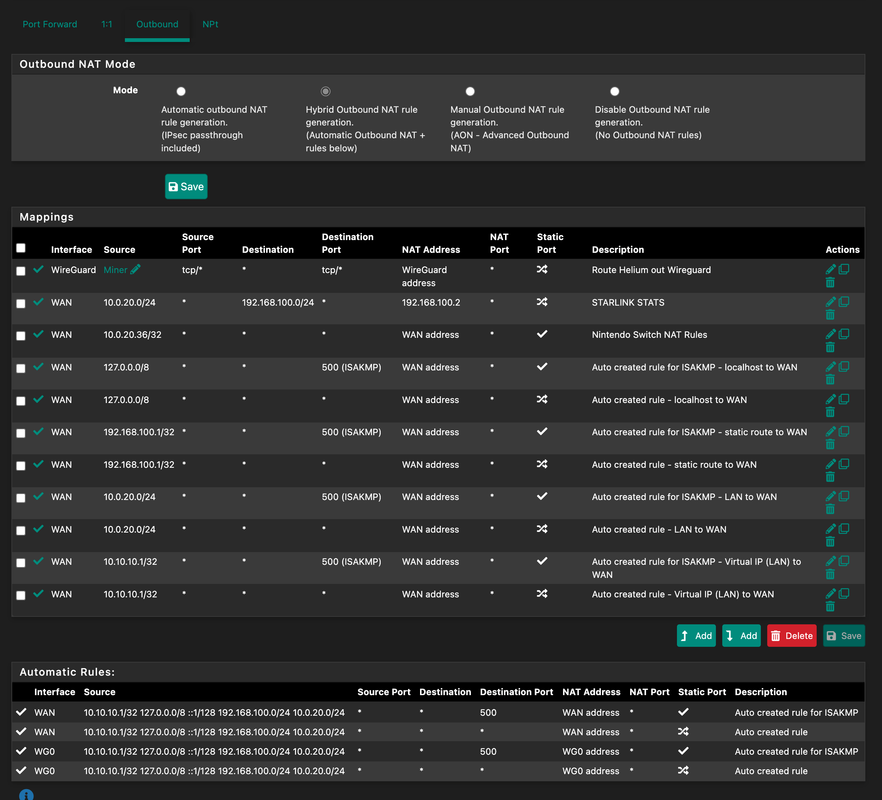
Task: Check the select-all checkbox in Mappings header
Action: coord(21,248)
